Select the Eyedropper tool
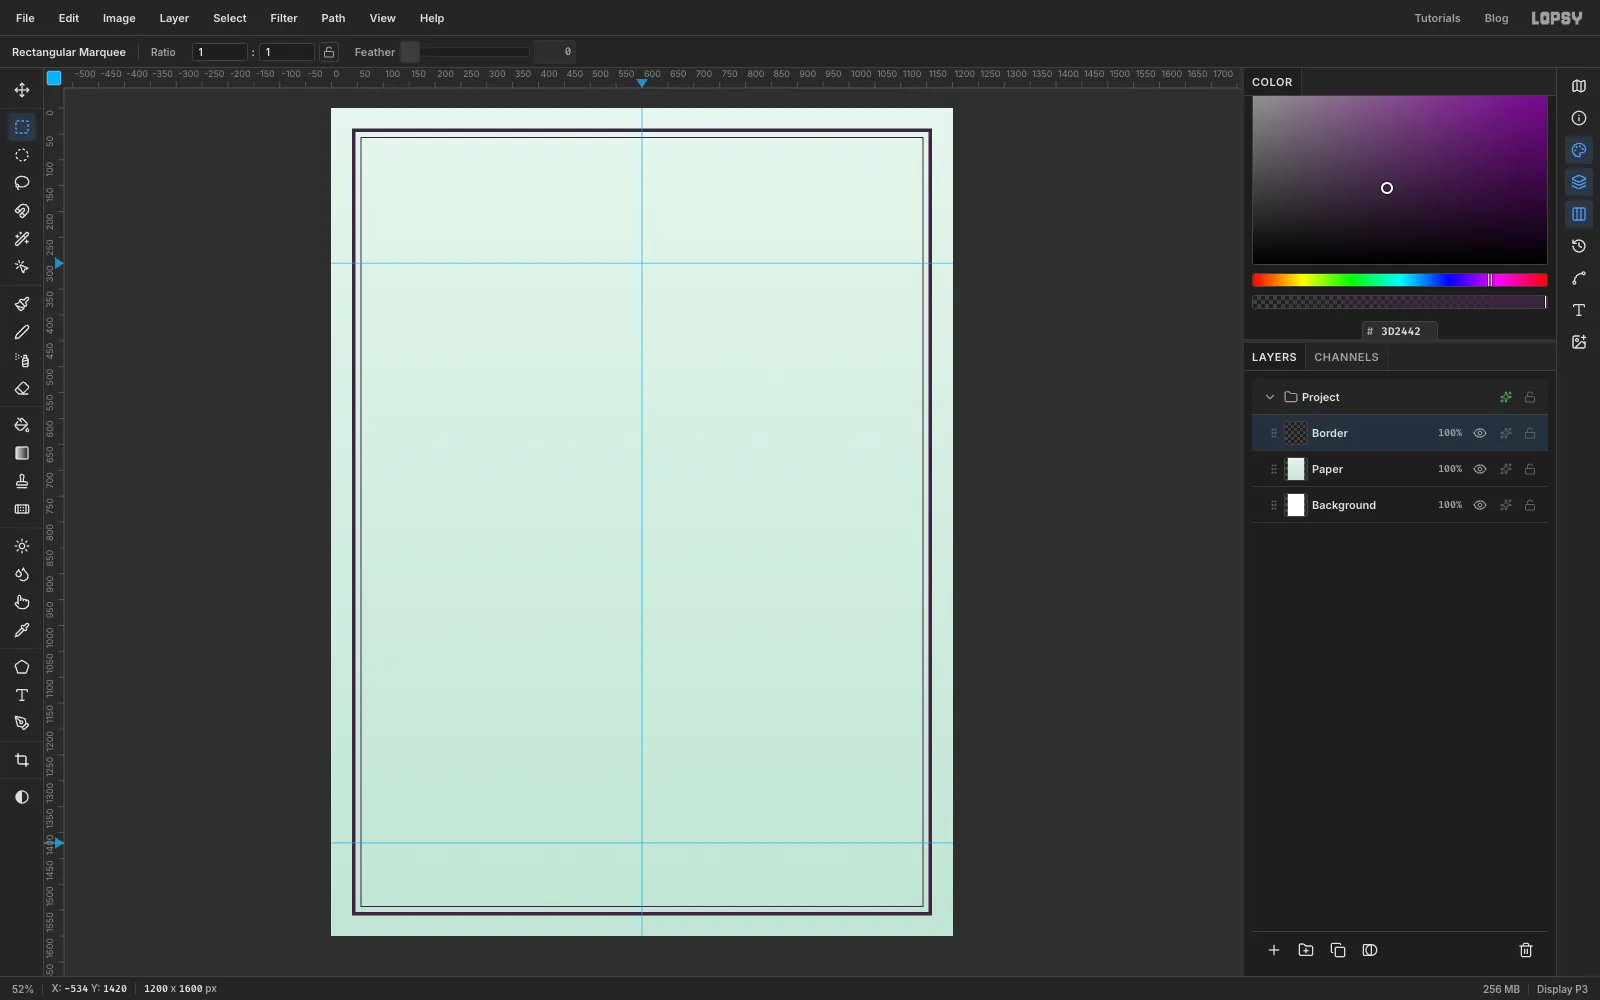The width and height of the screenshot is (1600, 1000). (22, 630)
